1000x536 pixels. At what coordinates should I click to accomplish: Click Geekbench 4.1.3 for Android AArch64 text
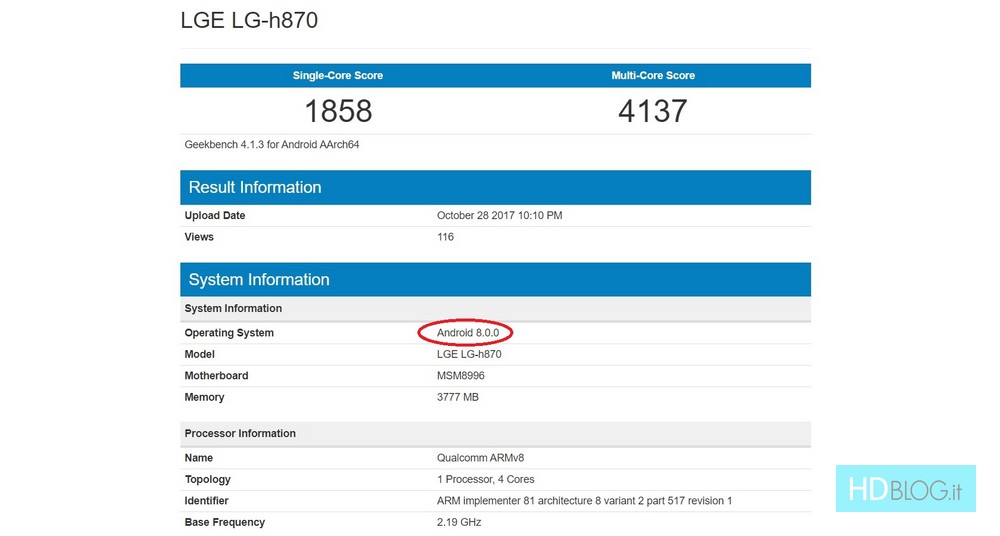click(x=272, y=145)
